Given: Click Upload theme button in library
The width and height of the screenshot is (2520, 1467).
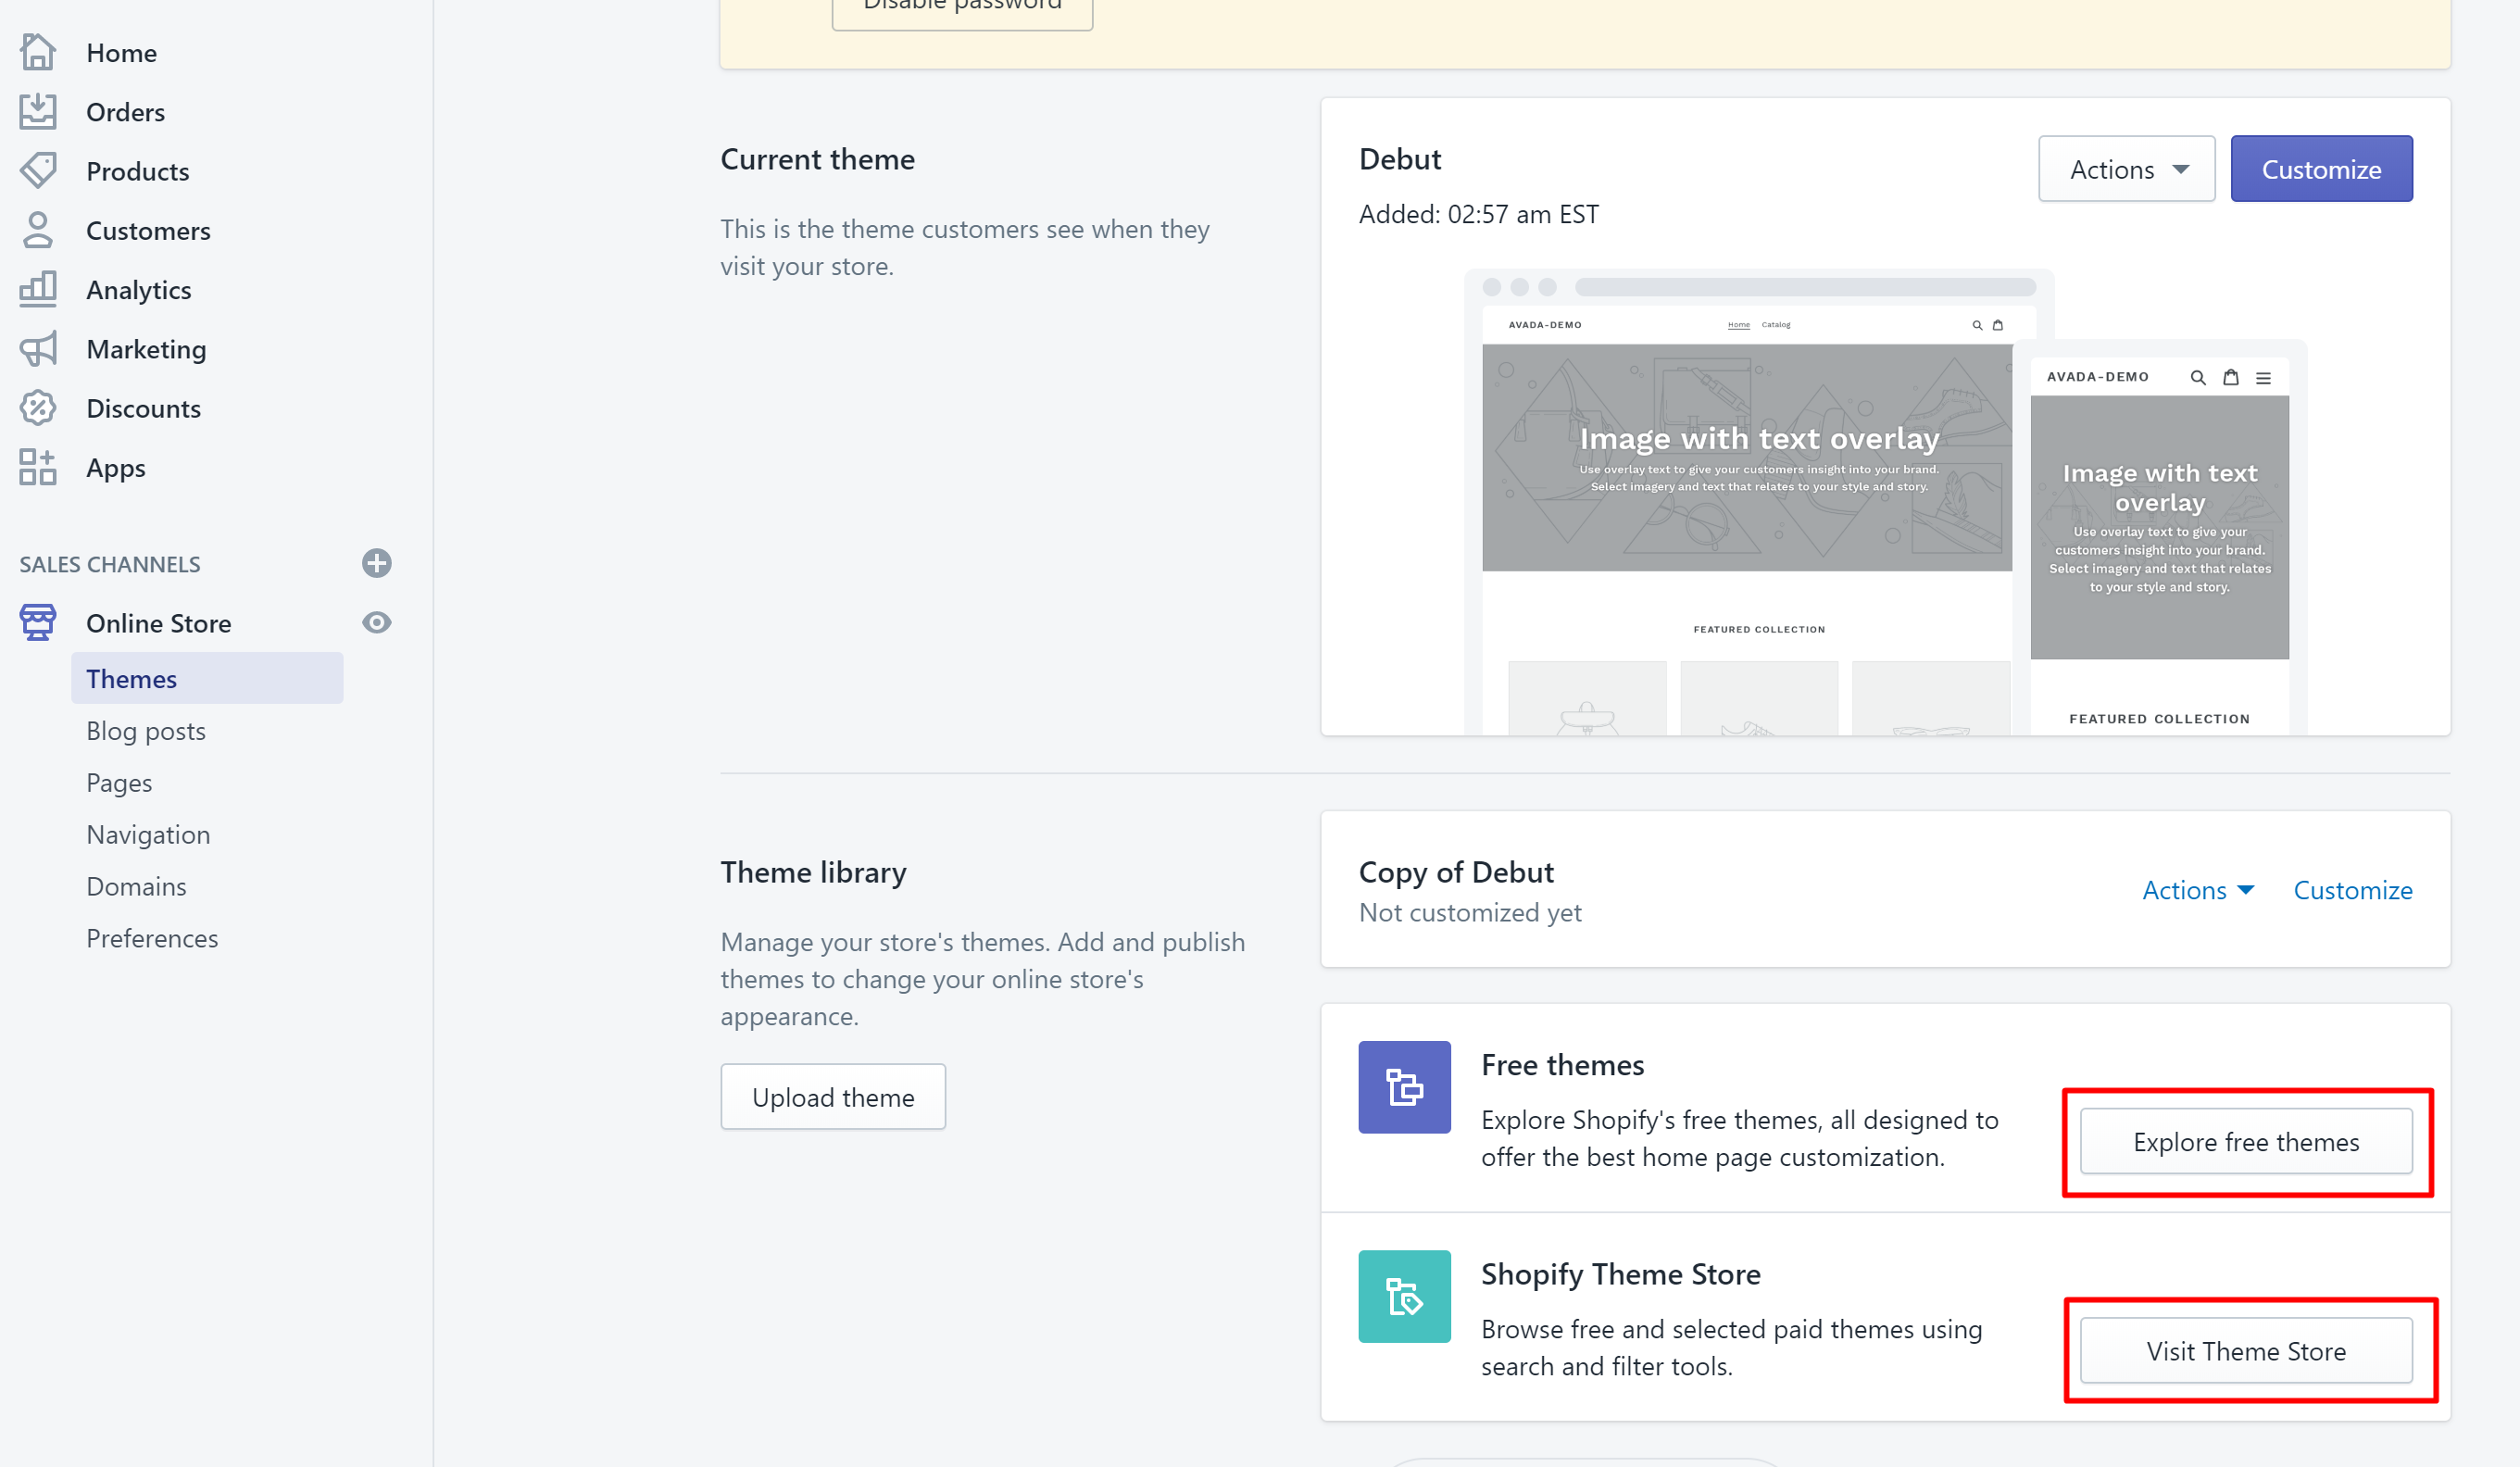Looking at the screenshot, I should (x=832, y=1097).
